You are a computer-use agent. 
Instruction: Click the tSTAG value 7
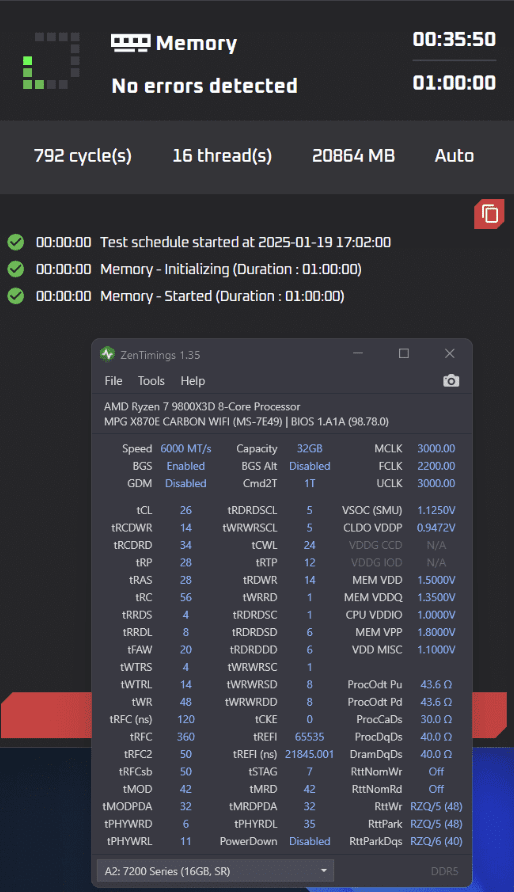(x=309, y=772)
